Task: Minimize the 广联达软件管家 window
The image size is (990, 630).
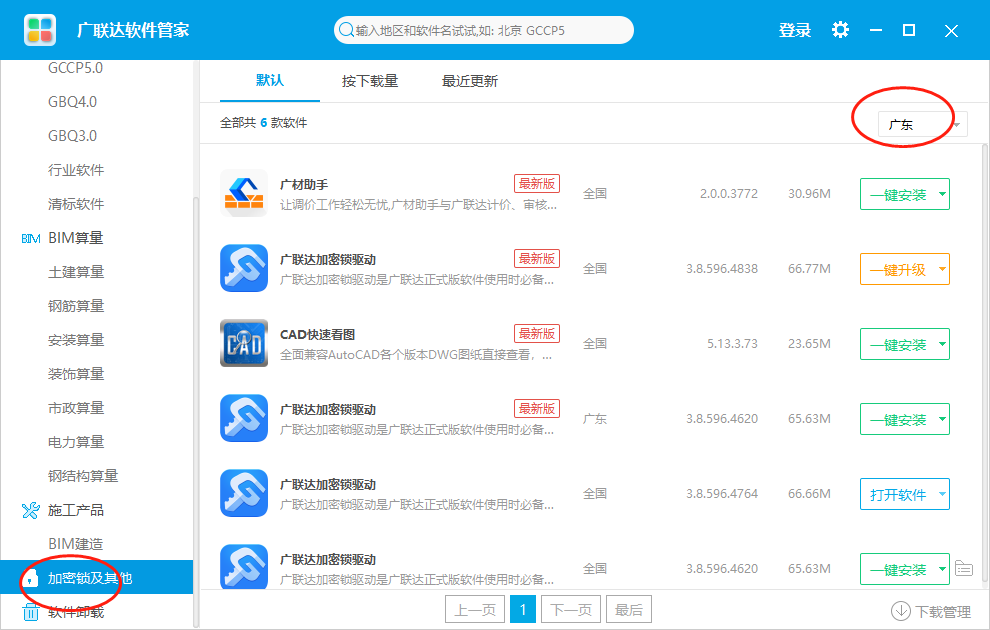Action: point(876,30)
